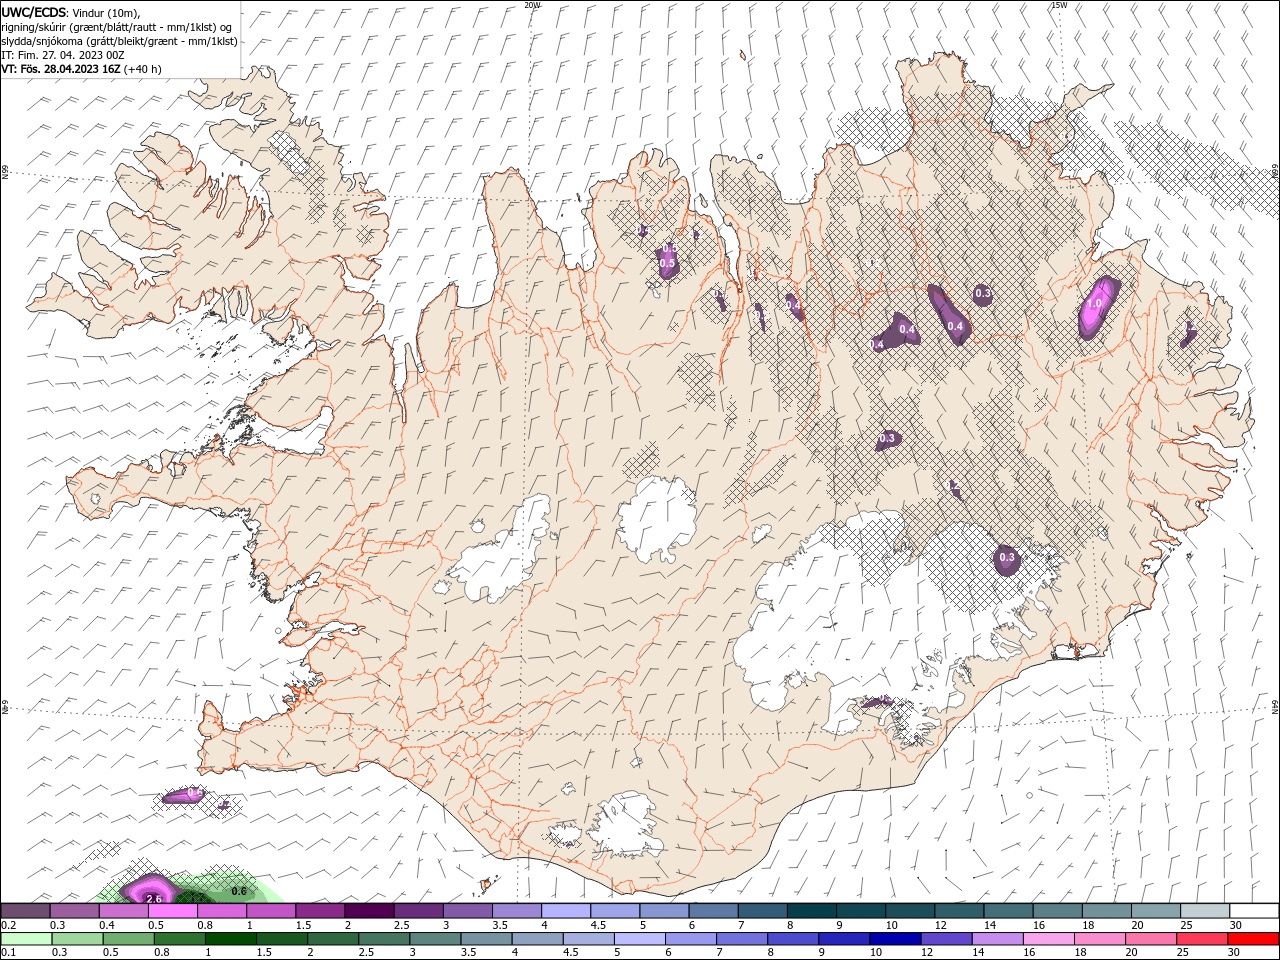Image resolution: width=1280 pixels, height=960 pixels.
Task: Select the darkest purple snow swatch labeled 2
Action: pos(369,911)
